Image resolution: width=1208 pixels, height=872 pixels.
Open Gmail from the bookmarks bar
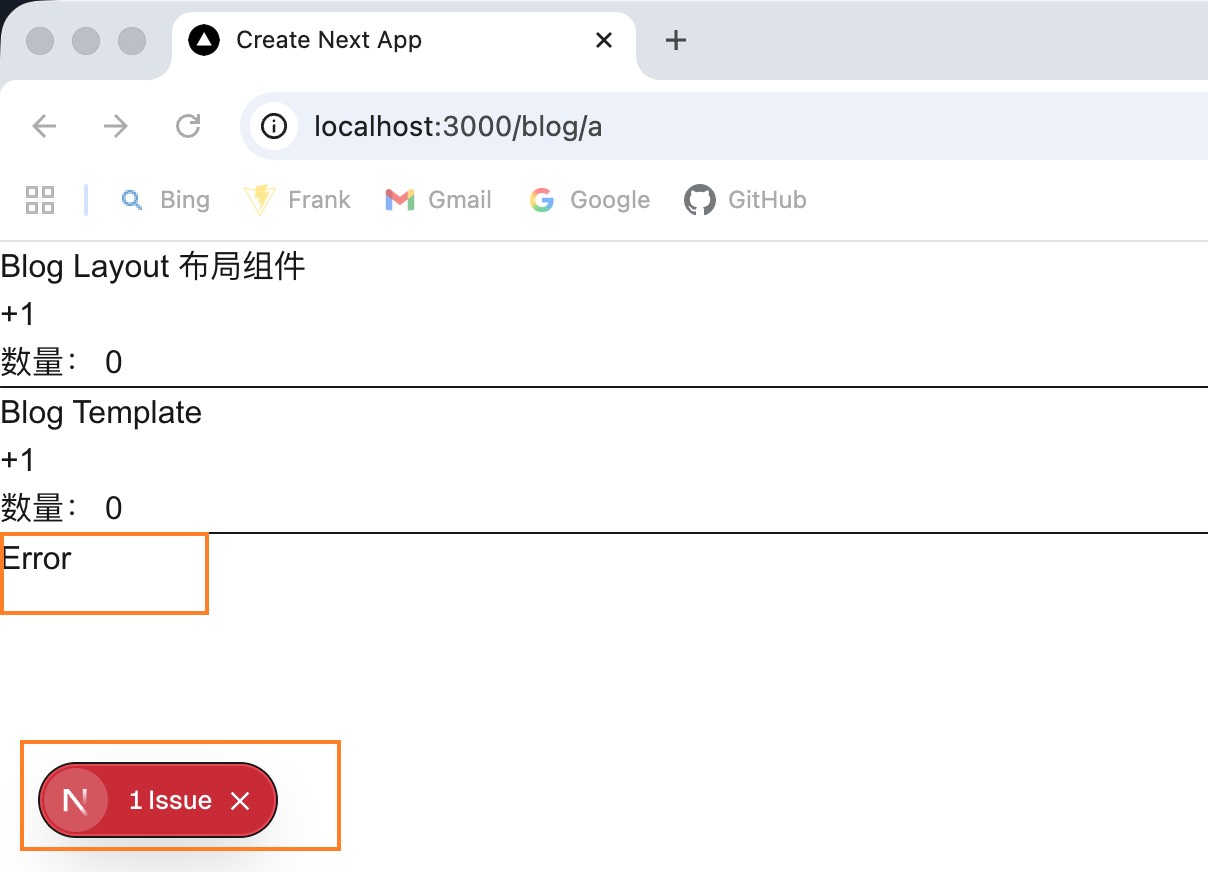pyautogui.click(x=439, y=199)
